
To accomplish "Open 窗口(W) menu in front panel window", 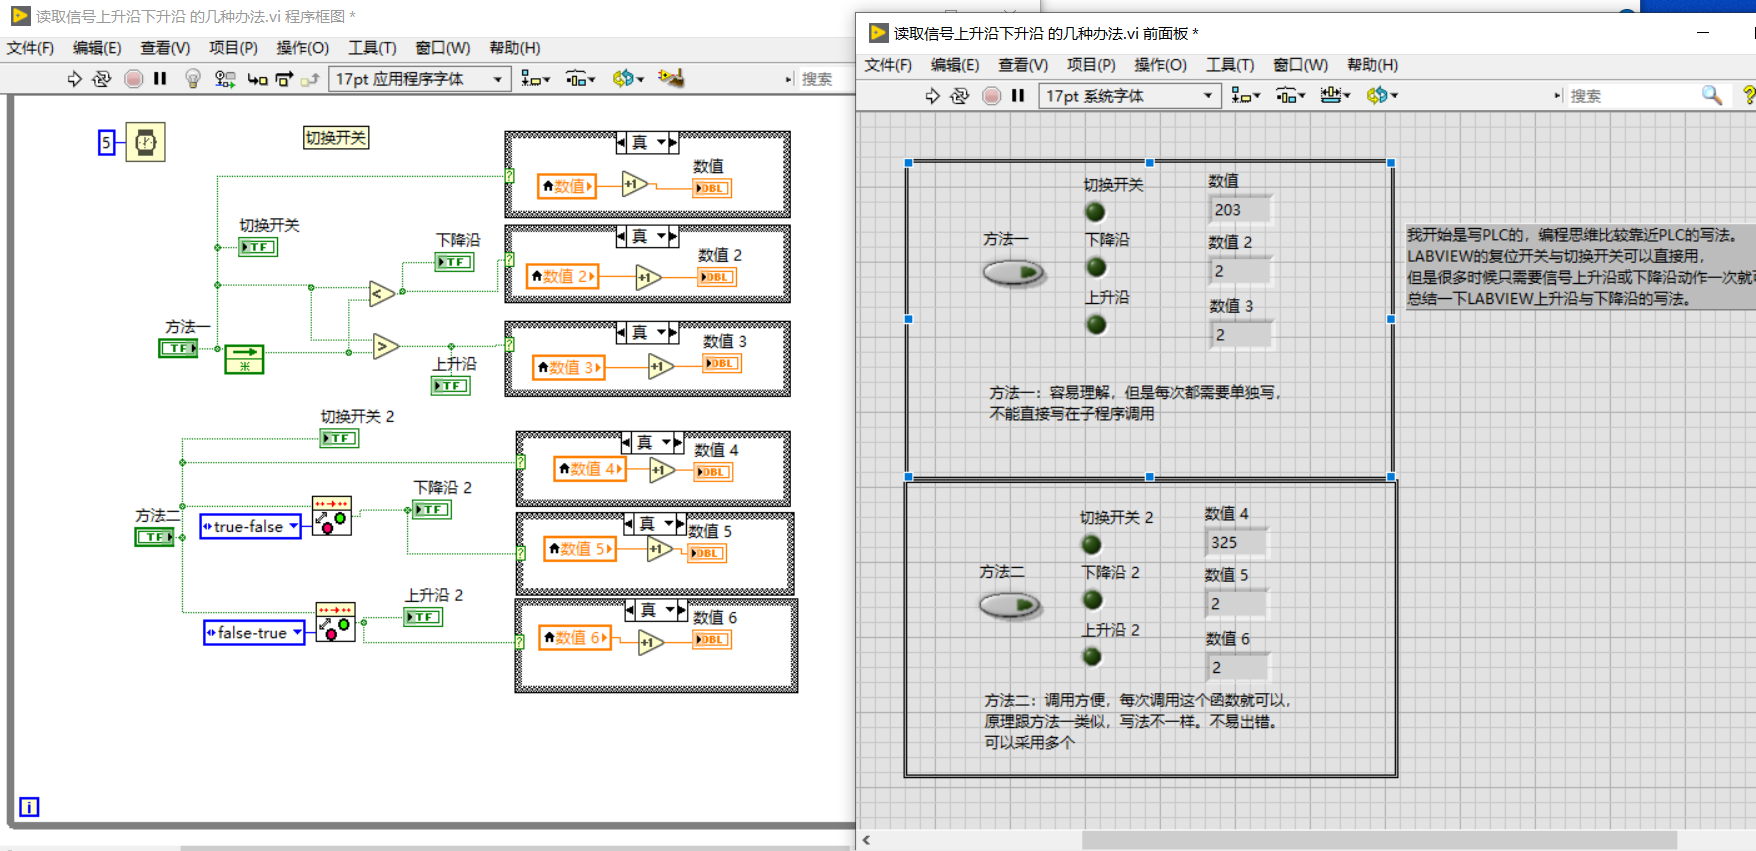I will [1300, 65].
